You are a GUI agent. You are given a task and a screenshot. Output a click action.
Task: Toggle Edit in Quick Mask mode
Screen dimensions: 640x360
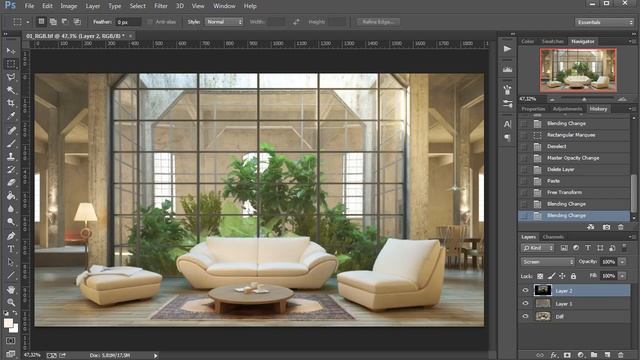click(11, 340)
